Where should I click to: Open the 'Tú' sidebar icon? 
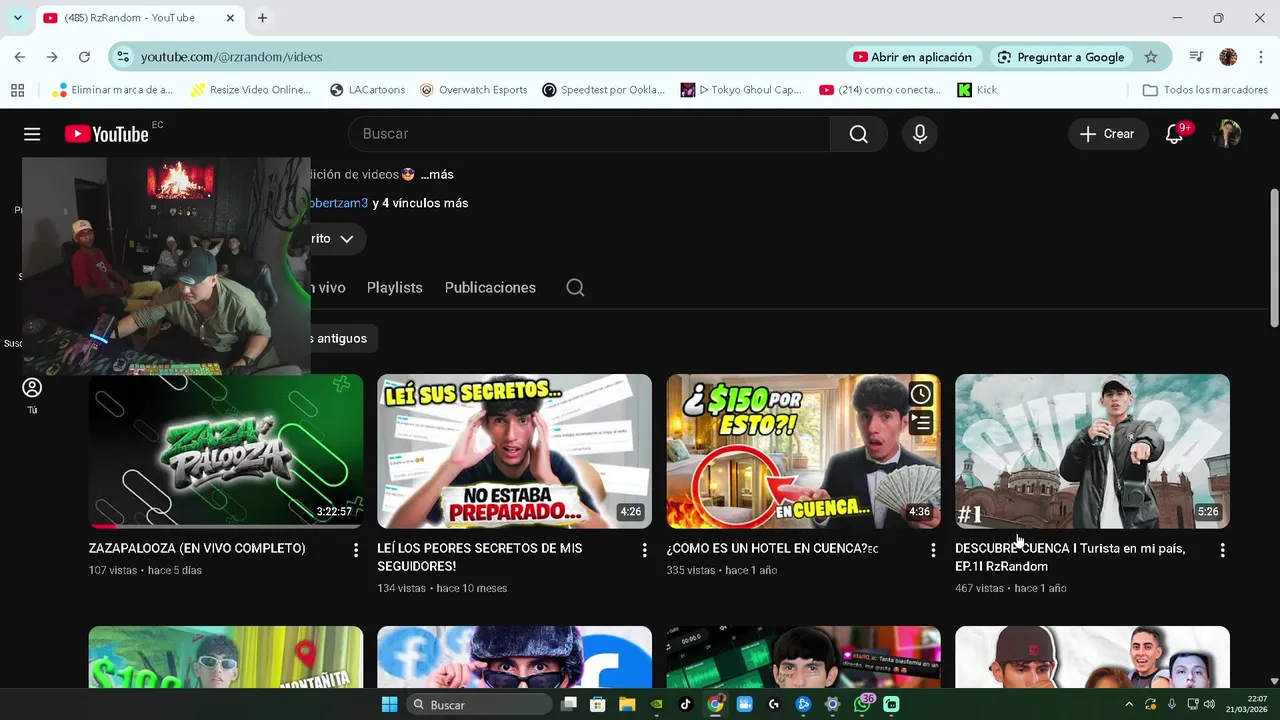(32, 396)
